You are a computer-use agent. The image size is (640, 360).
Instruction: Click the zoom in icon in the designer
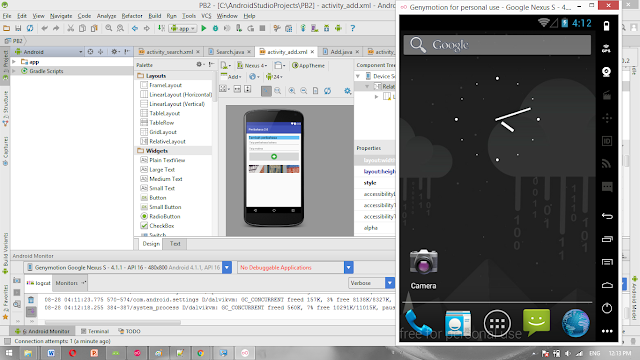[x=292, y=91]
